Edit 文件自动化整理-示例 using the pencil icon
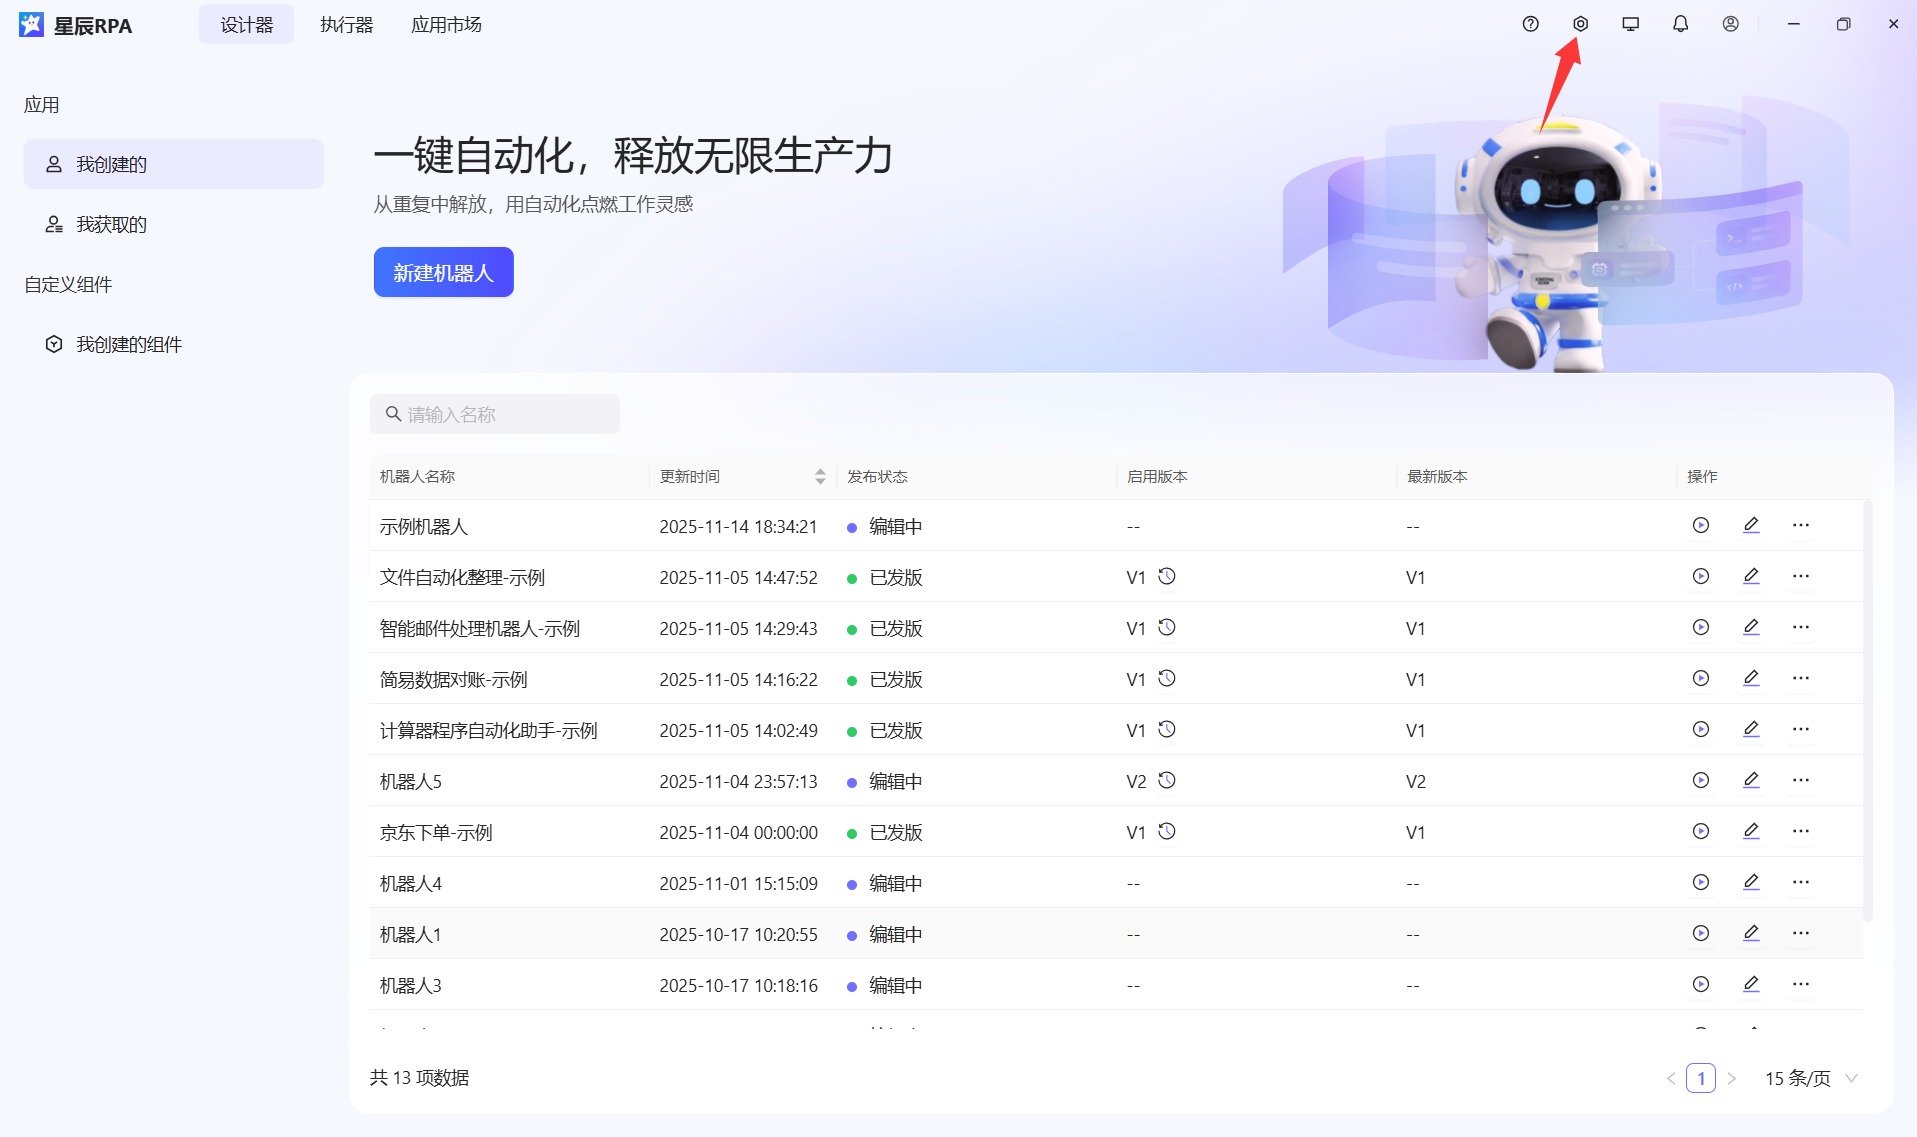 pos(1751,576)
